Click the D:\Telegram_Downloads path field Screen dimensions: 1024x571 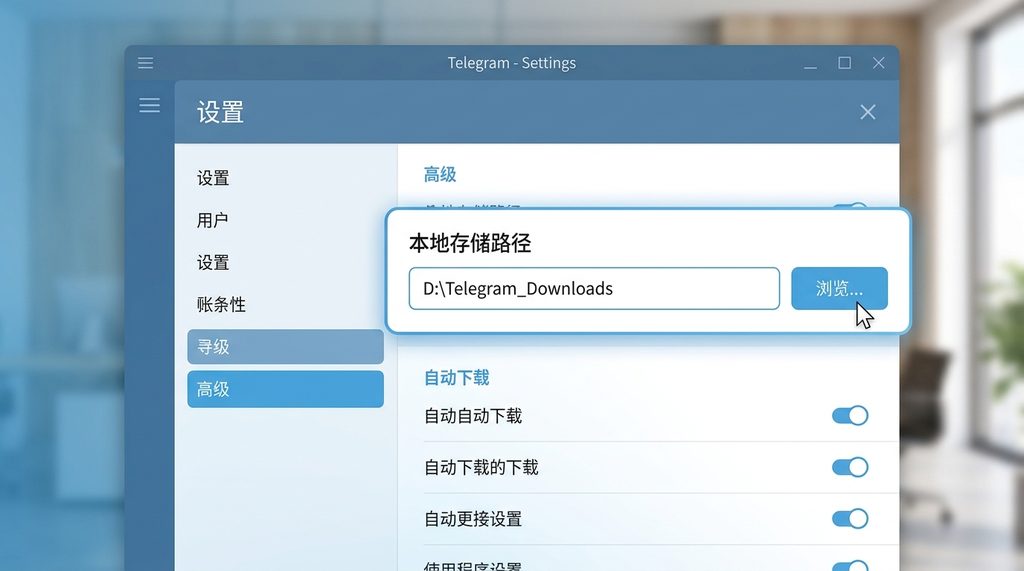point(594,288)
